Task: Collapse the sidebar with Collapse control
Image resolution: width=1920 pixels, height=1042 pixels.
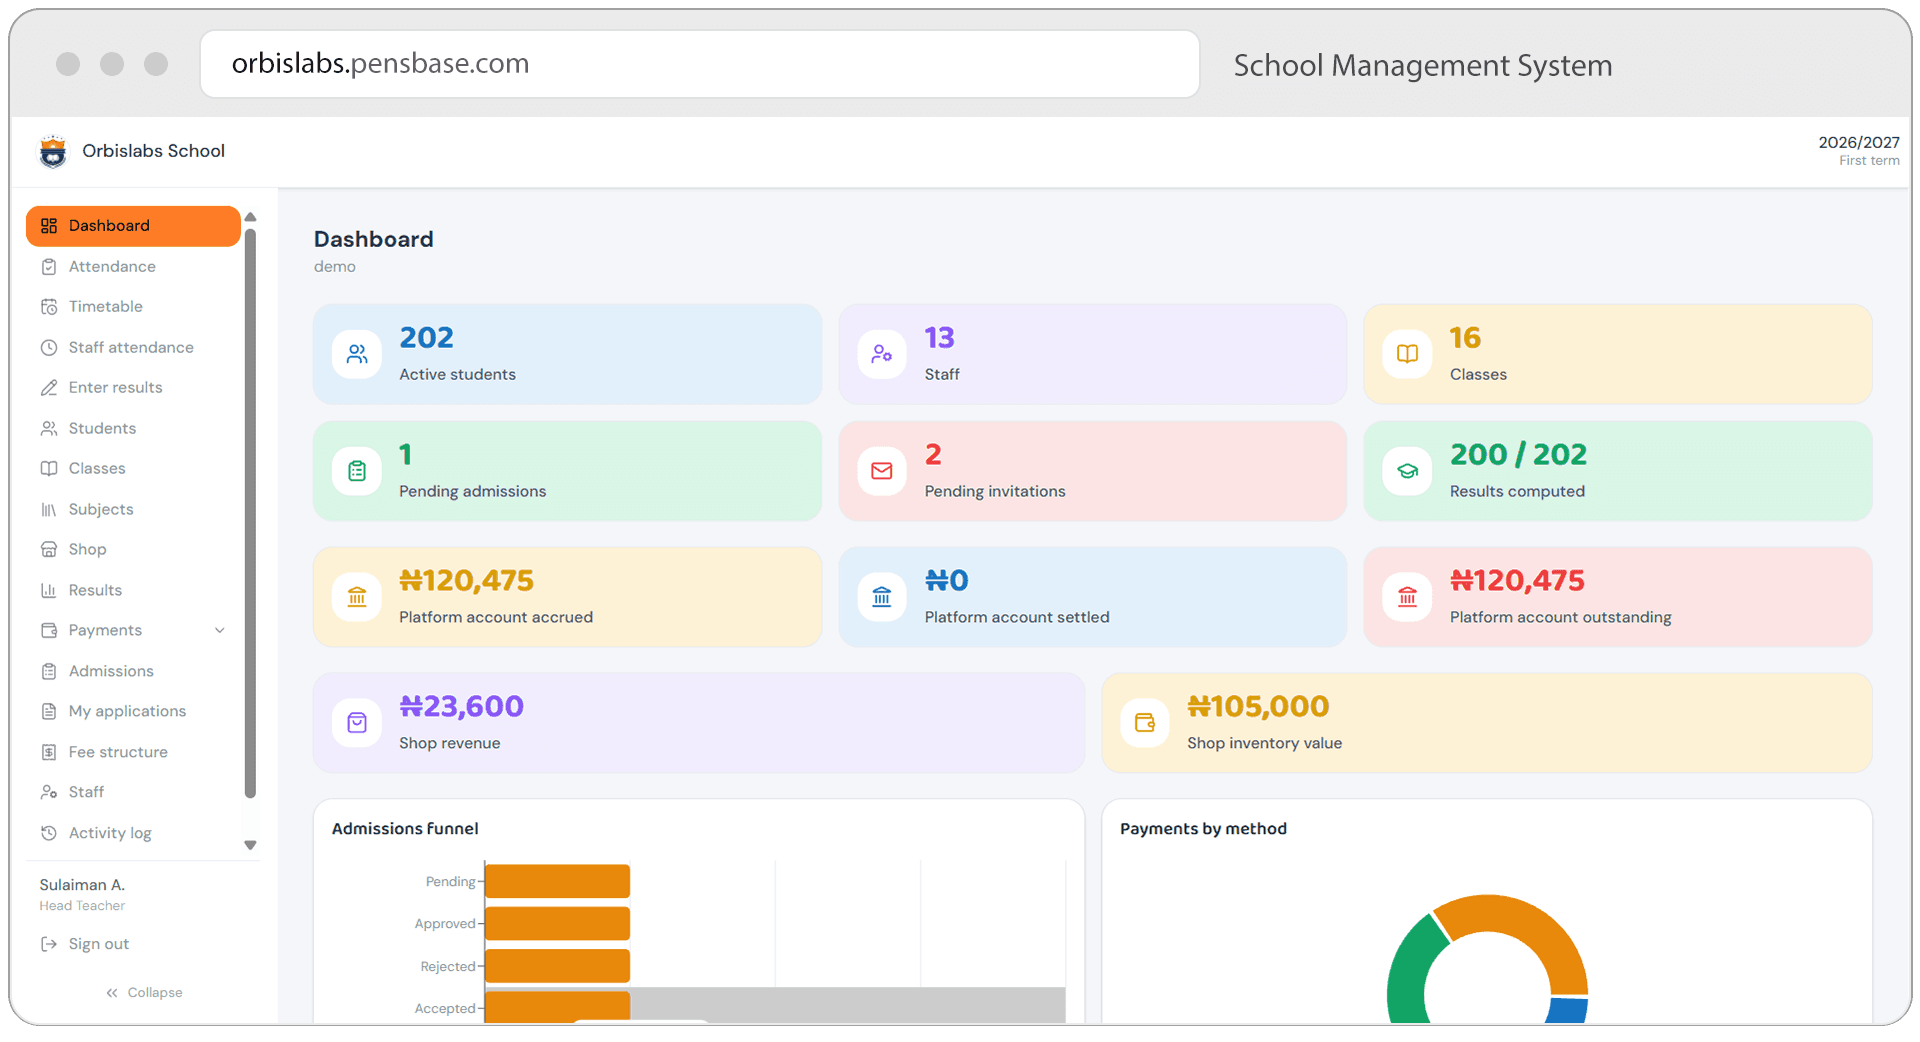Action: (144, 993)
